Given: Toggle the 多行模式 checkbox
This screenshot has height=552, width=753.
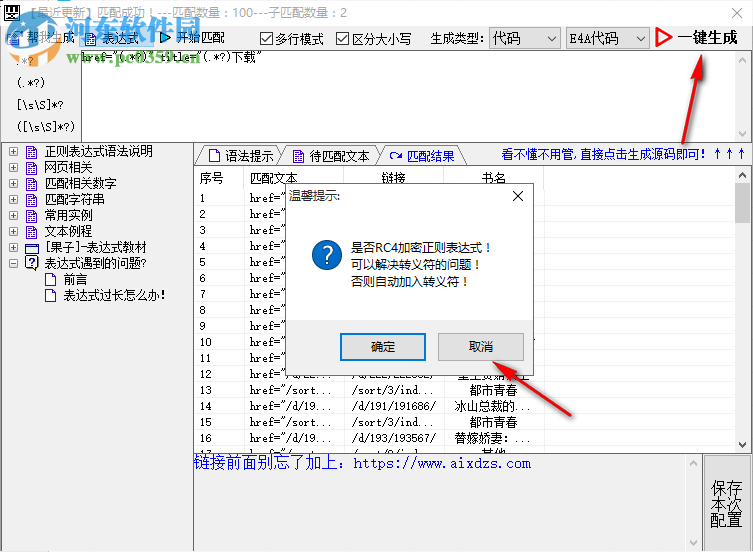Looking at the screenshot, I should [x=266, y=38].
